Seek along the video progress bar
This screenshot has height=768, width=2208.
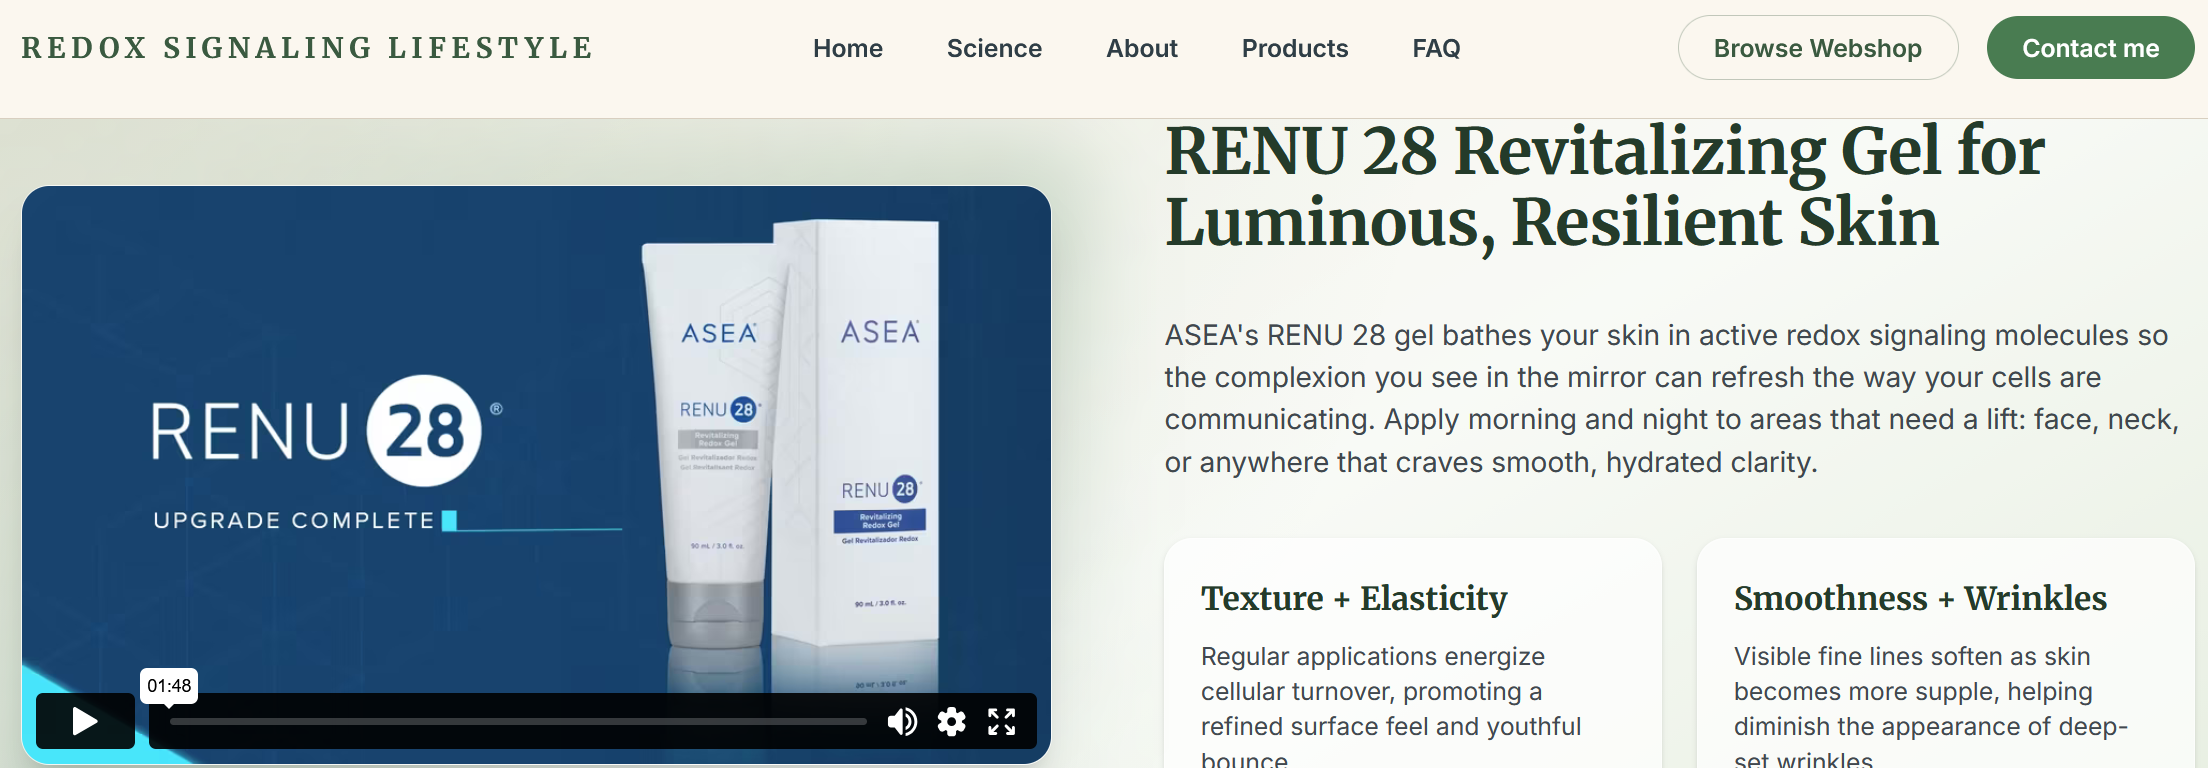coord(518,721)
